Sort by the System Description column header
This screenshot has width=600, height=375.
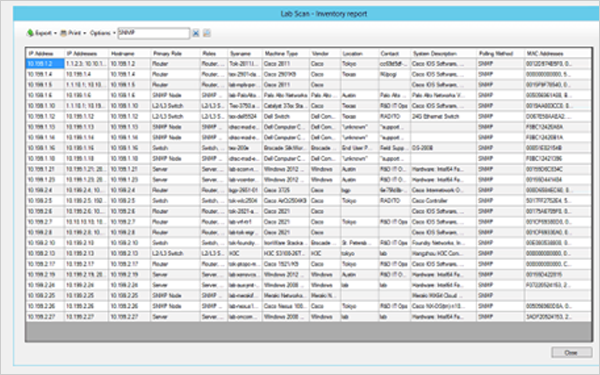pos(443,54)
